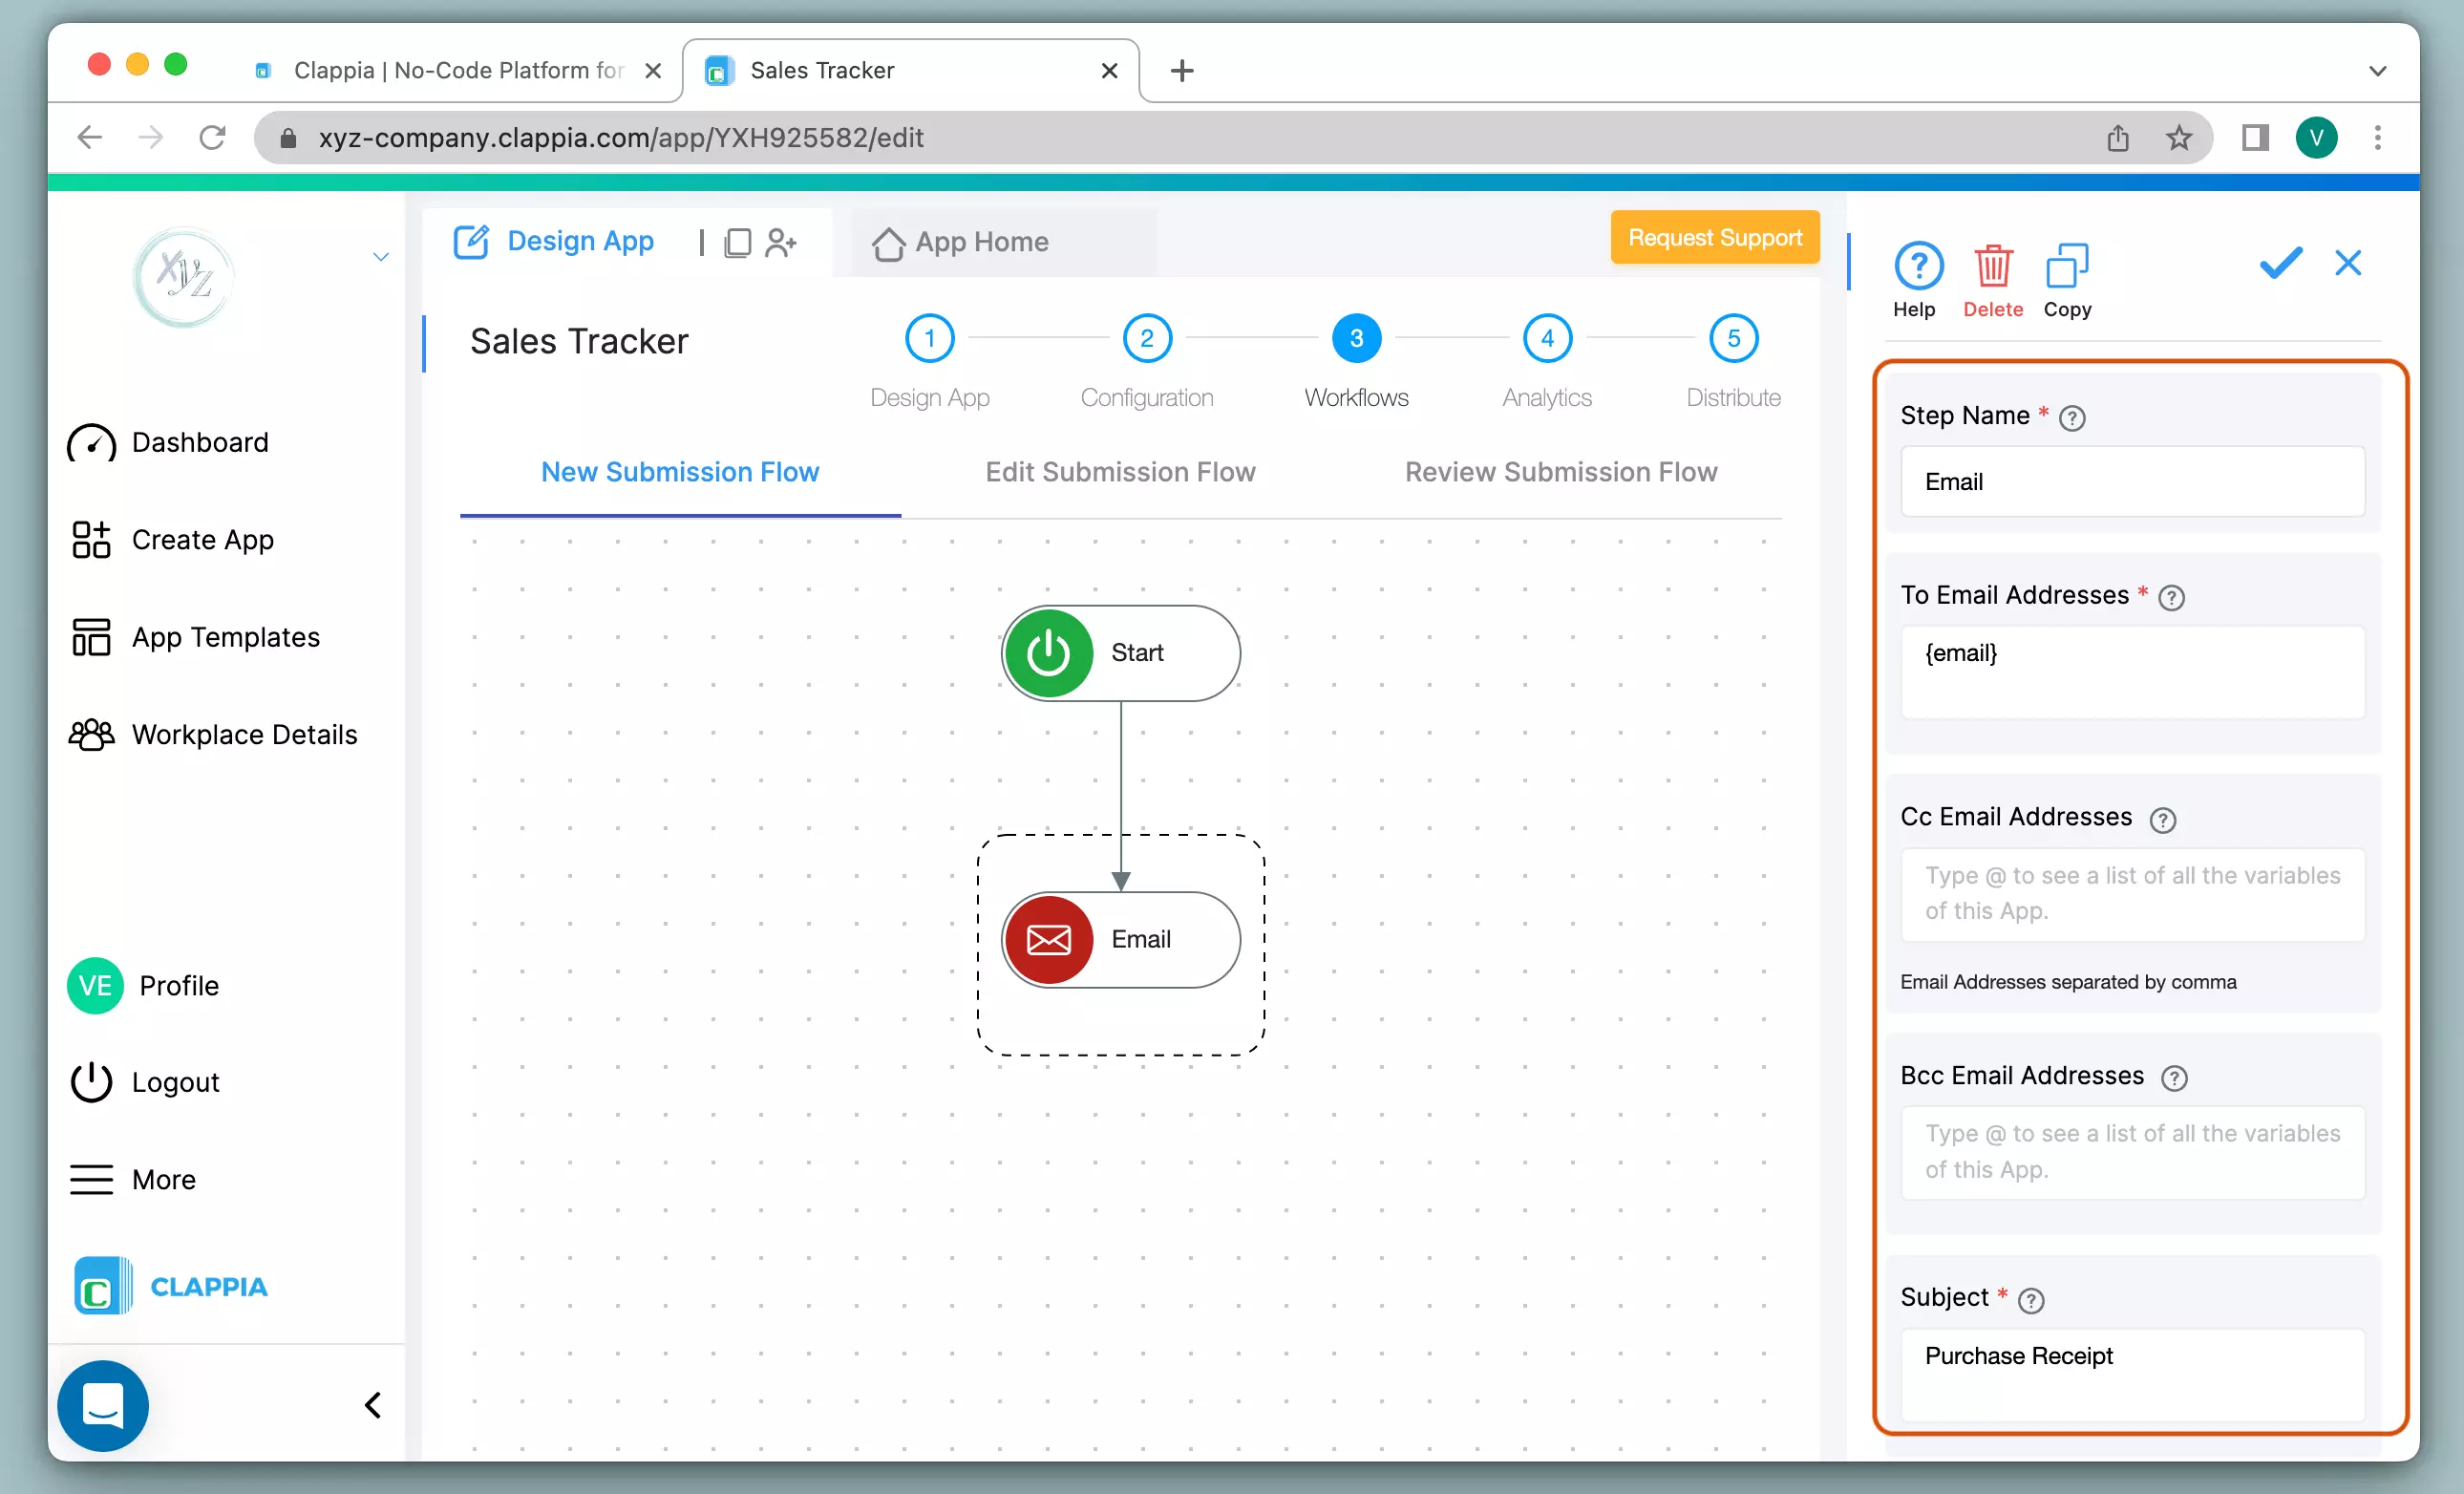This screenshot has width=2464, height=1494.
Task: Click the Workflows step 3 circle
Action: [x=1355, y=338]
